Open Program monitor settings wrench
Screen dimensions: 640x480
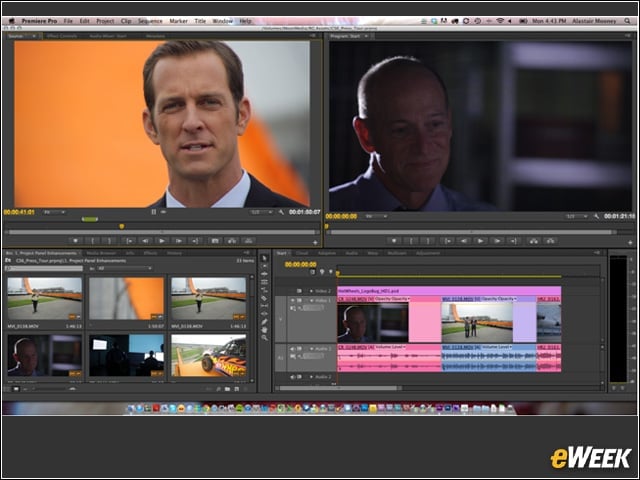[596, 216]
